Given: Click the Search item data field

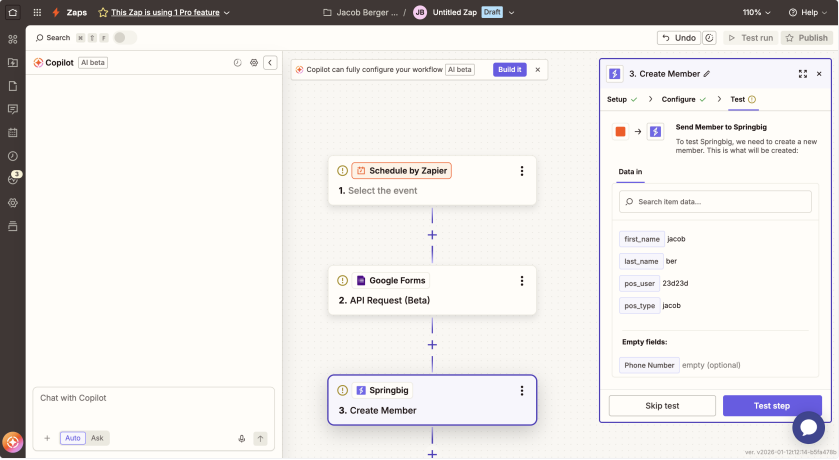Looking at the screenshot, I should (715, 202).
